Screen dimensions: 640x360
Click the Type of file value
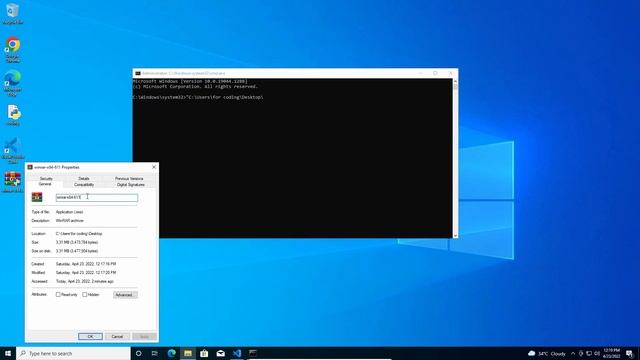[x=69, y=212]
